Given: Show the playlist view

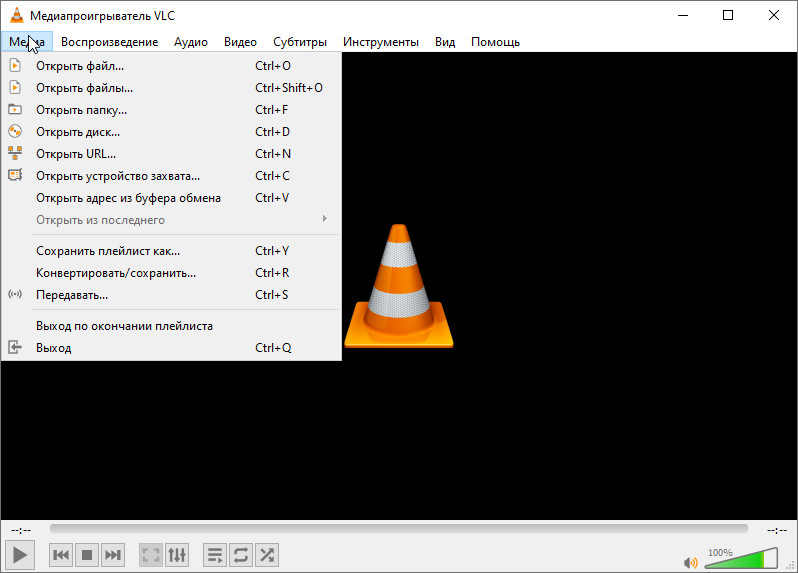Looking at the screenshot, I should coord(214,554).
